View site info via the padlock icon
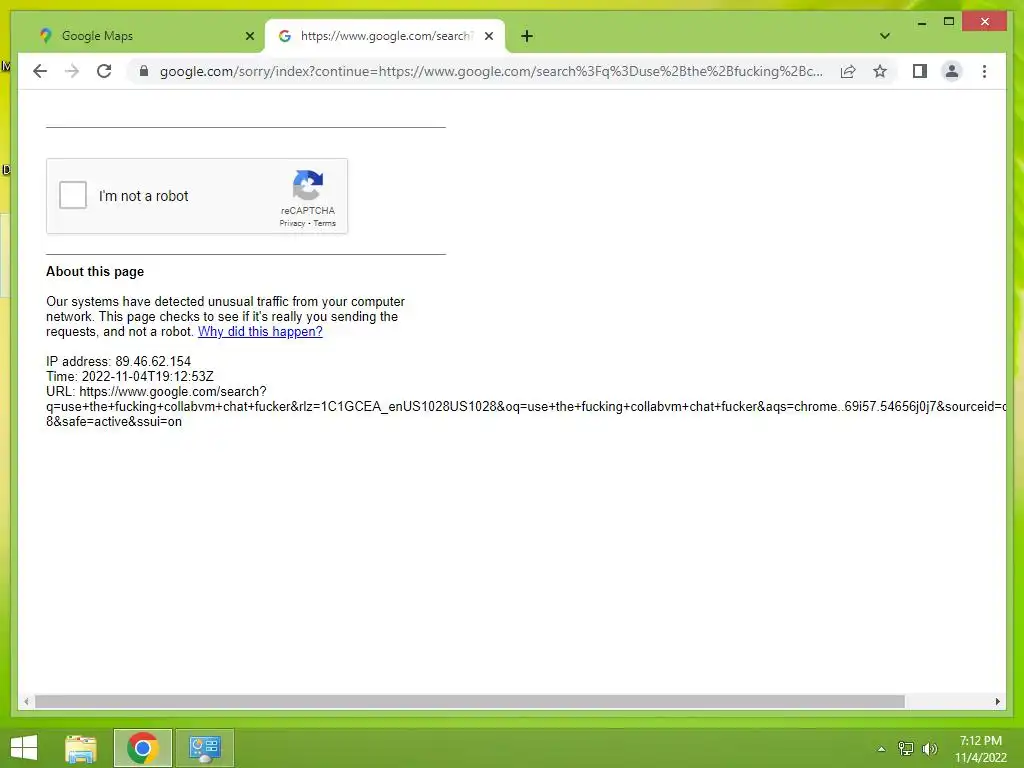 coord(144,71)
